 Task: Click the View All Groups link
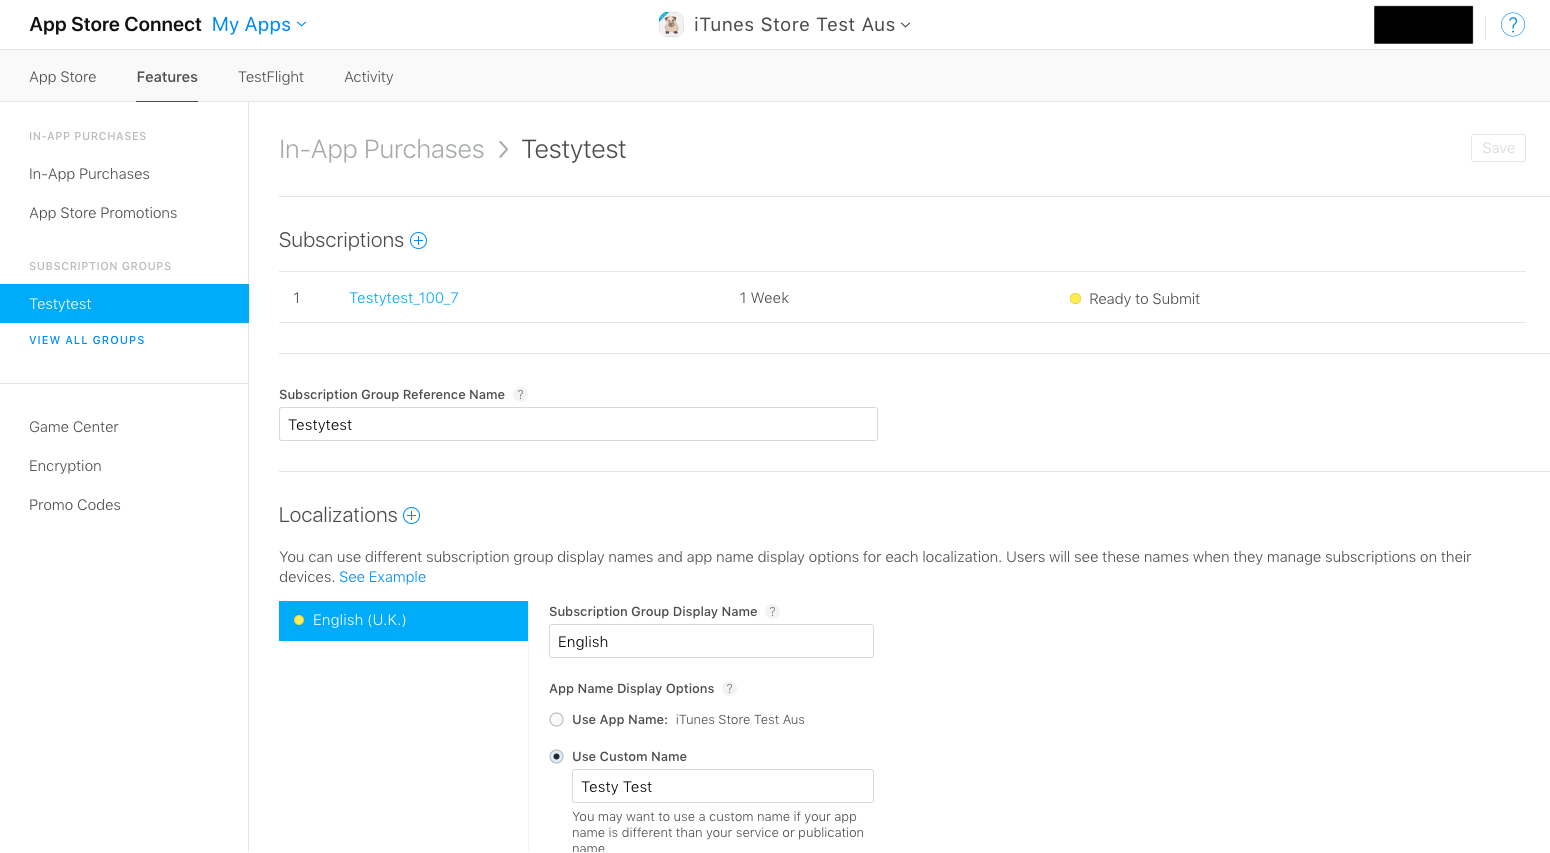[87, 341]
